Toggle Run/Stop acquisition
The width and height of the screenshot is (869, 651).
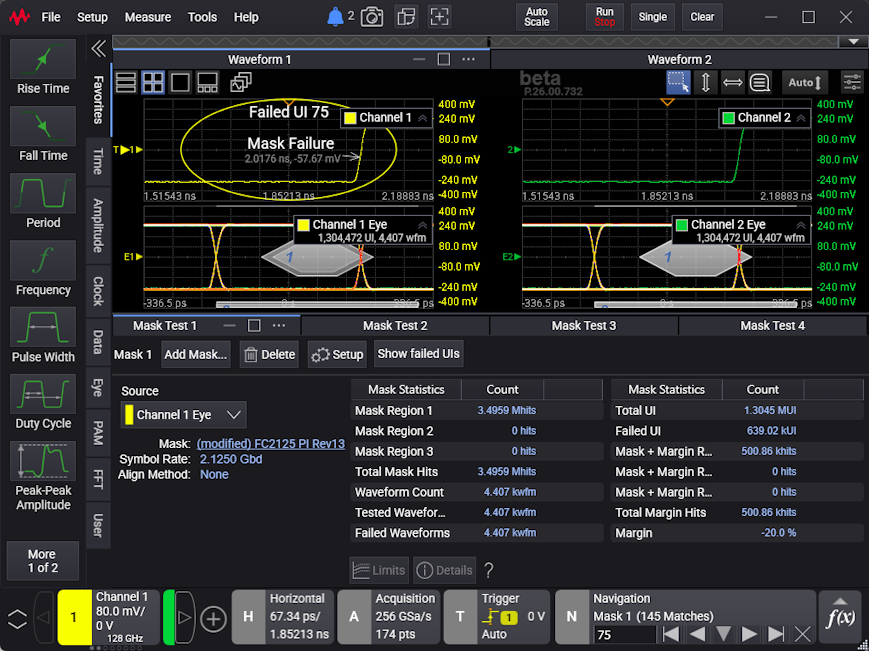[604, 17]
